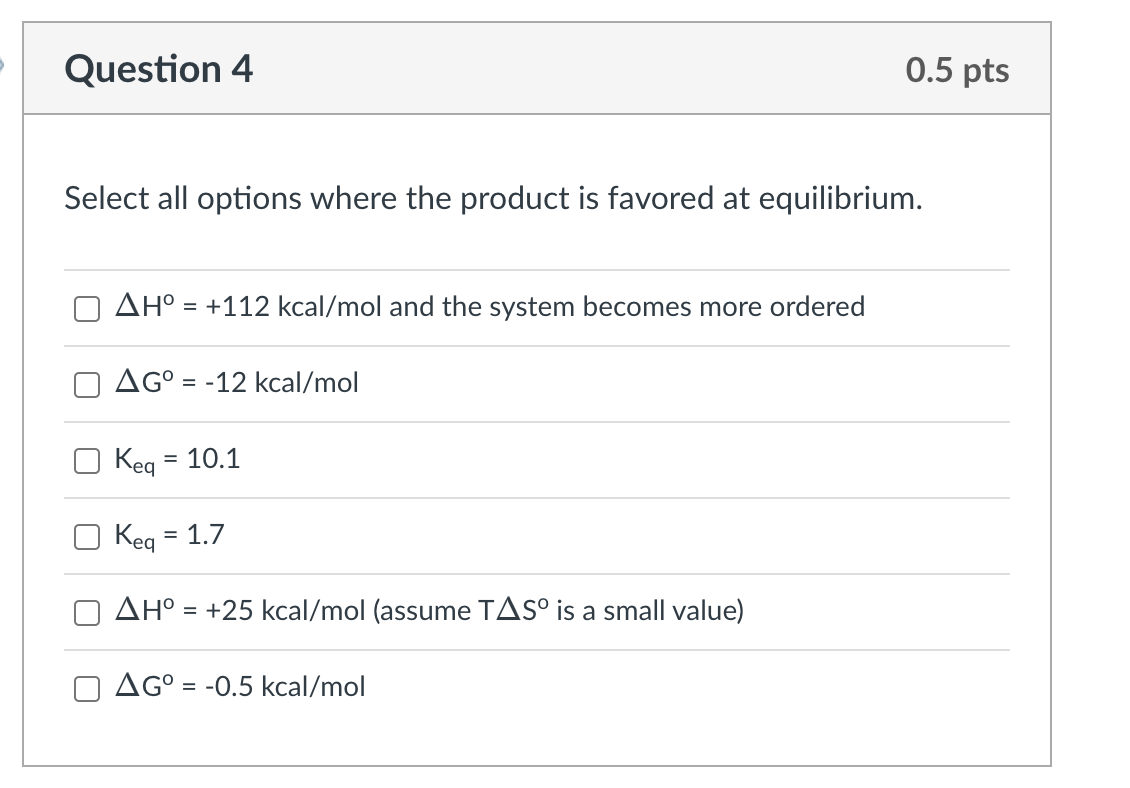1130x788 pixels.
Task: Click the ΔG° = -0.5 kcal/mol text
Action: pos(240,686)
